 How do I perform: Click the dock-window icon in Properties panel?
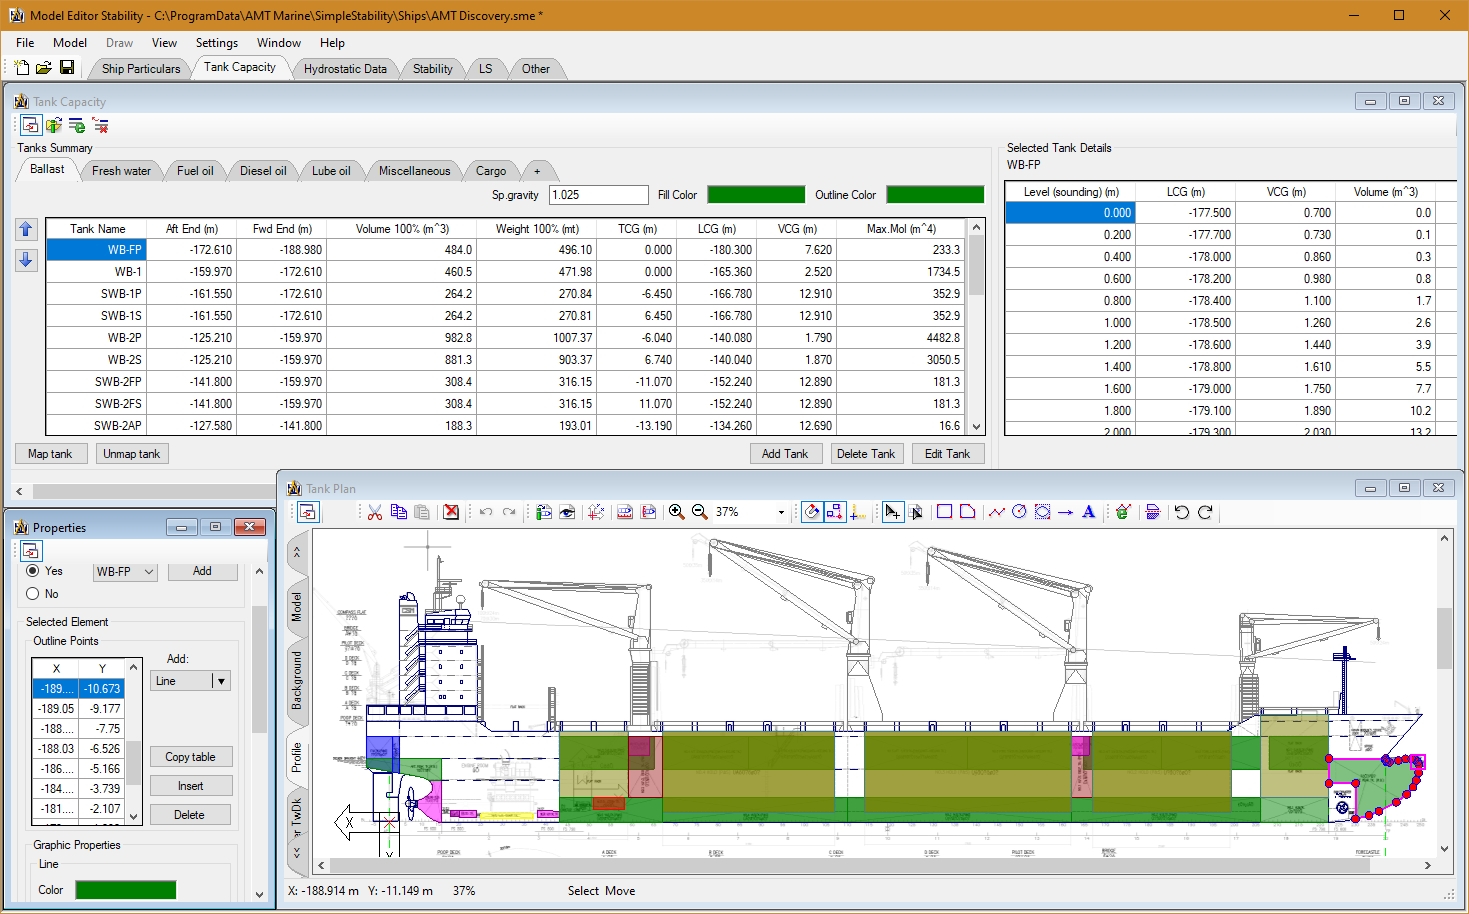coord(31,551)
